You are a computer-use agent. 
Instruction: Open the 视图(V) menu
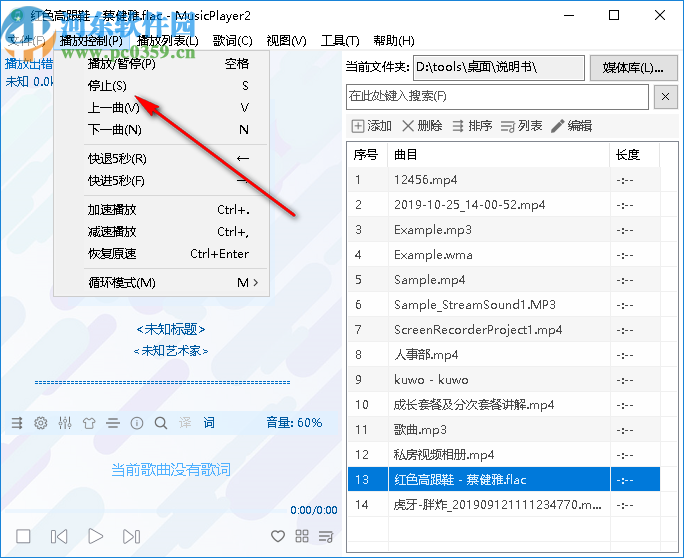pyautogui.click(x=287, y=41)
